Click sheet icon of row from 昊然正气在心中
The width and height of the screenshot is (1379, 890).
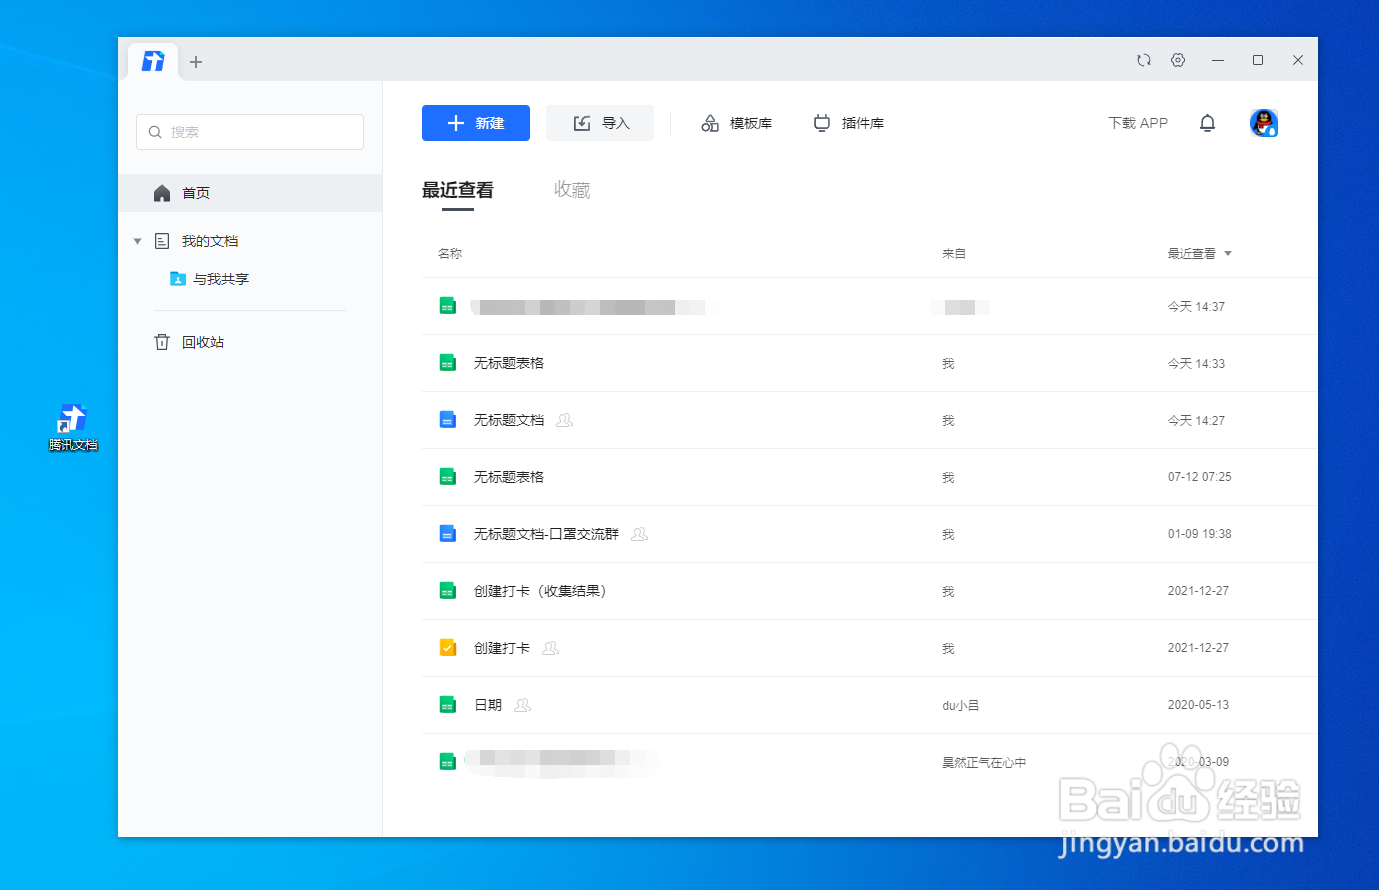pyautogui.click(x=448, y=762)
